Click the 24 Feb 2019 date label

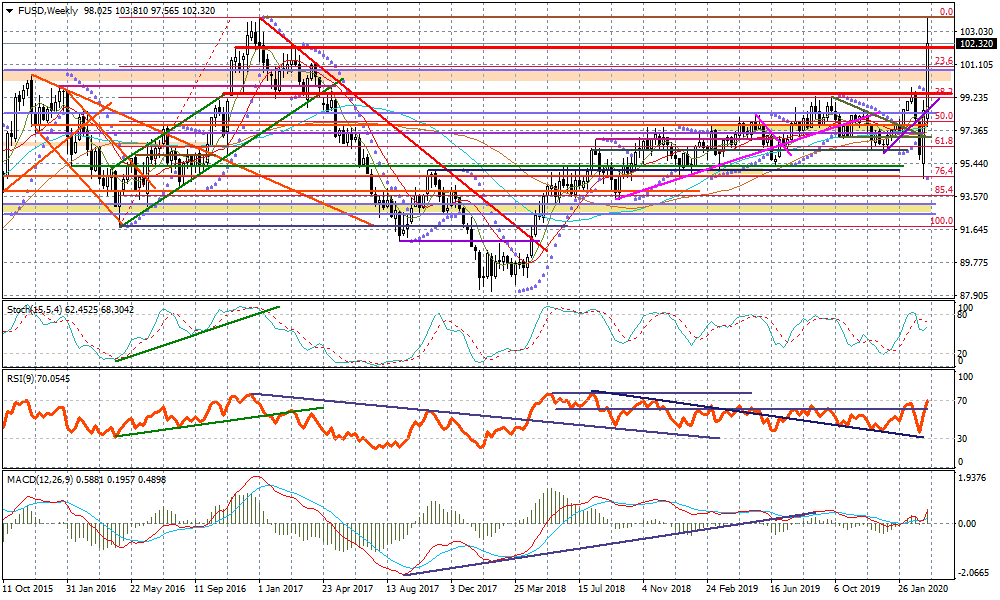click(x=732, y=589)
